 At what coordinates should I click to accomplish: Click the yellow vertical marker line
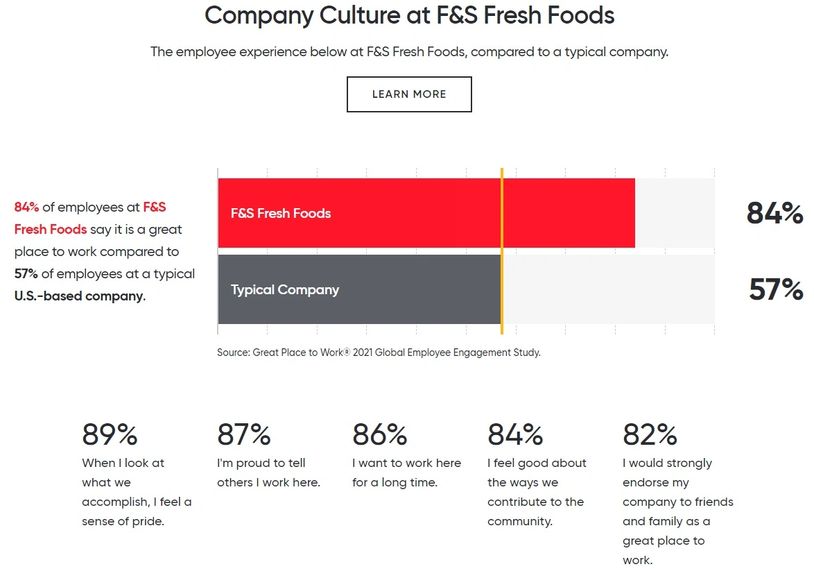(x=501, y=250)
